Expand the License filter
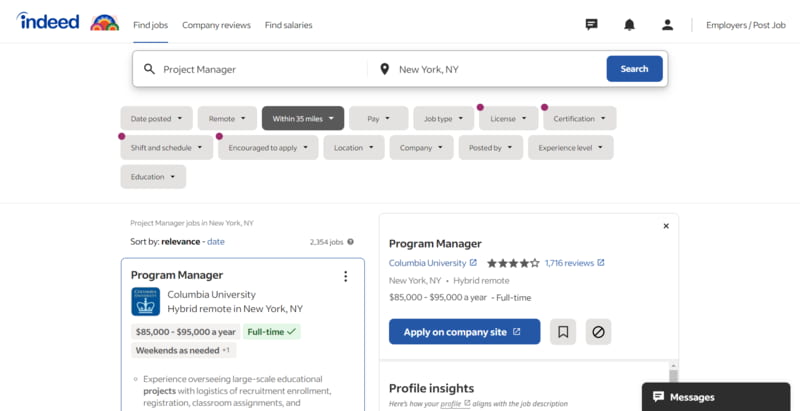 click(509, 118)
